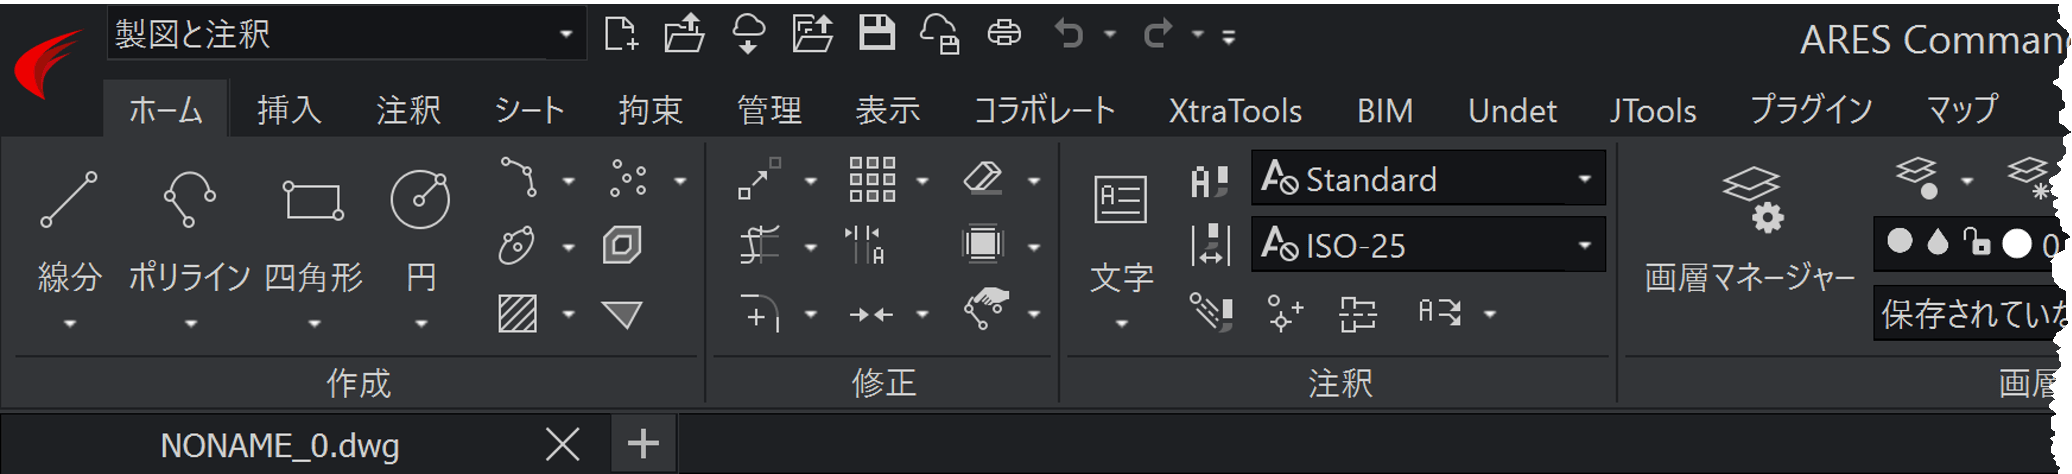2072x474 pixels.
Task: Click the cloud save icon
Action: click(x=940, y=35)
